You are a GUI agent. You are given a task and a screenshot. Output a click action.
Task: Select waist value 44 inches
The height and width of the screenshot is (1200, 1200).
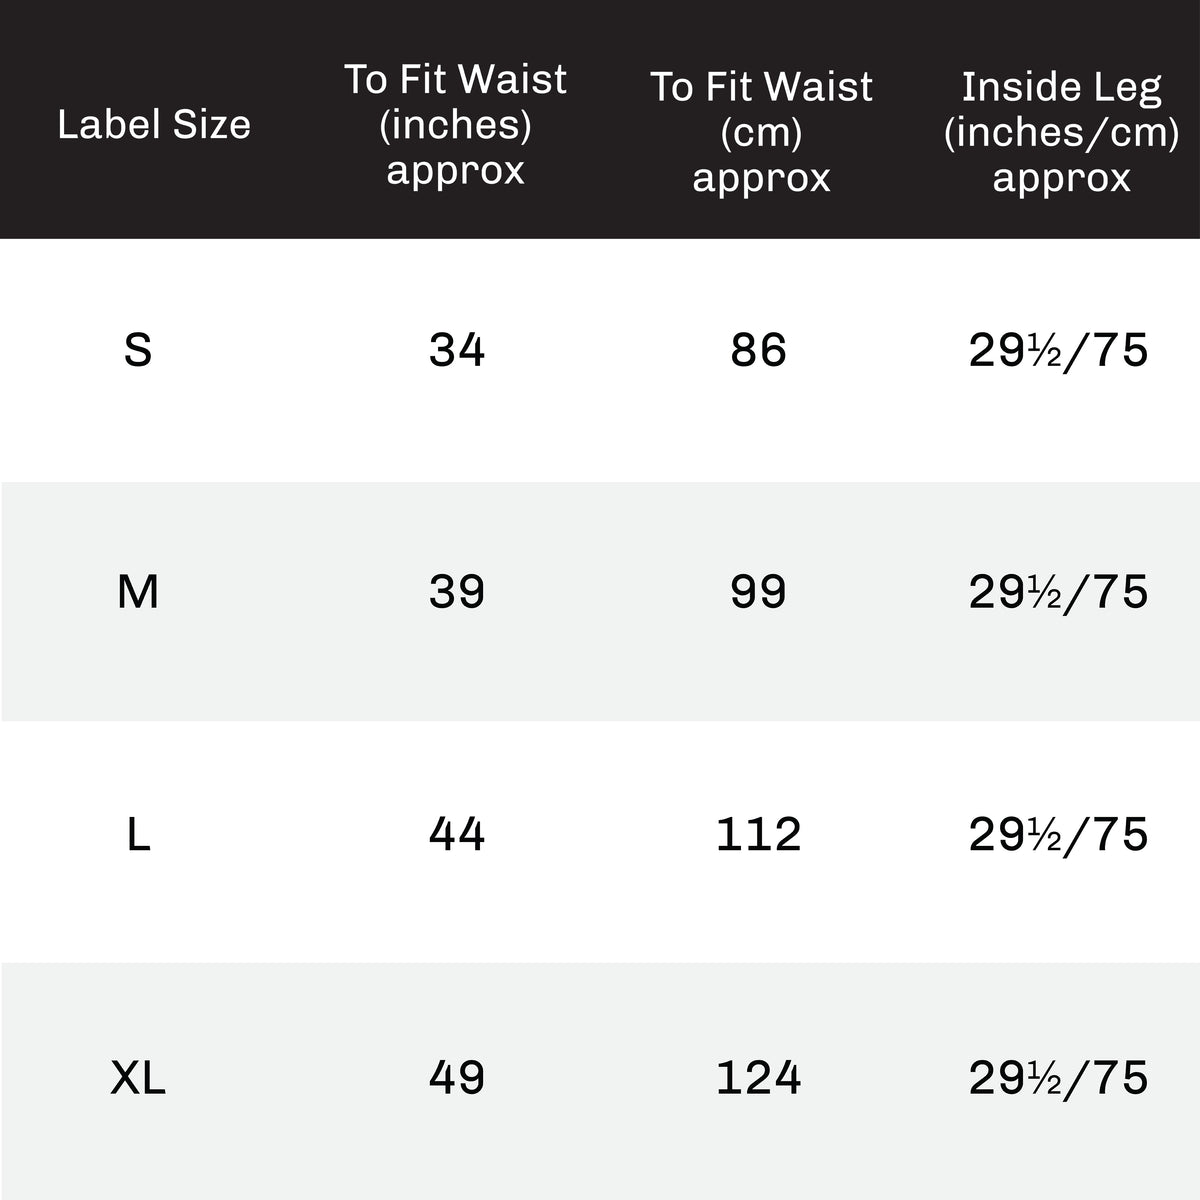(457, 835)
